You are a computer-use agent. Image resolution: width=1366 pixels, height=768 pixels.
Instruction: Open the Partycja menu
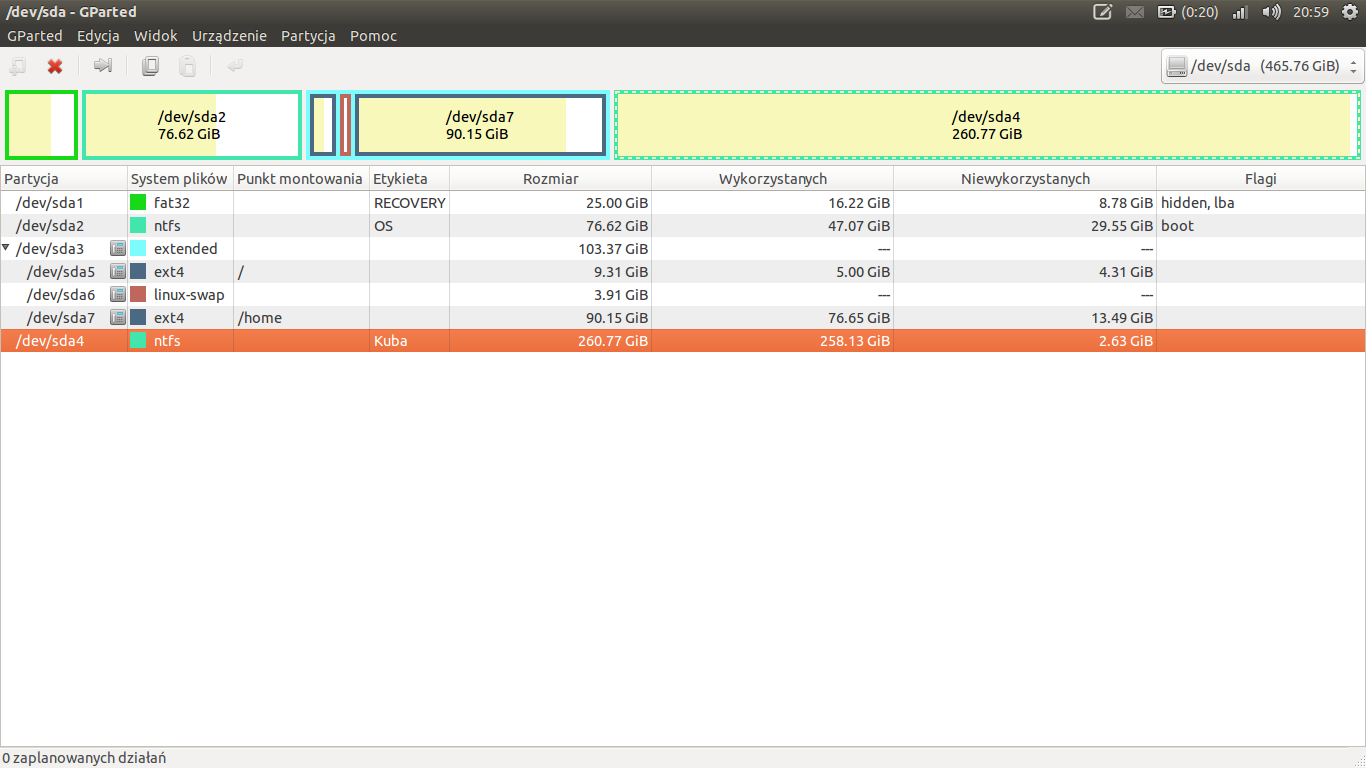308,36
